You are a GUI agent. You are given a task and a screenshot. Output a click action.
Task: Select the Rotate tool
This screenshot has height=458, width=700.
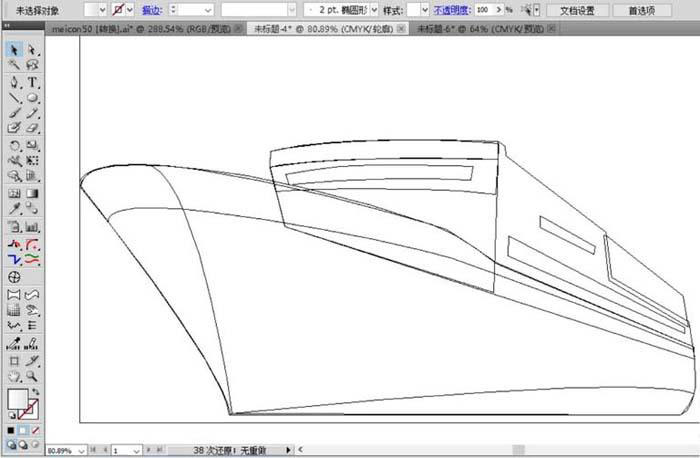tap(14, 146)
